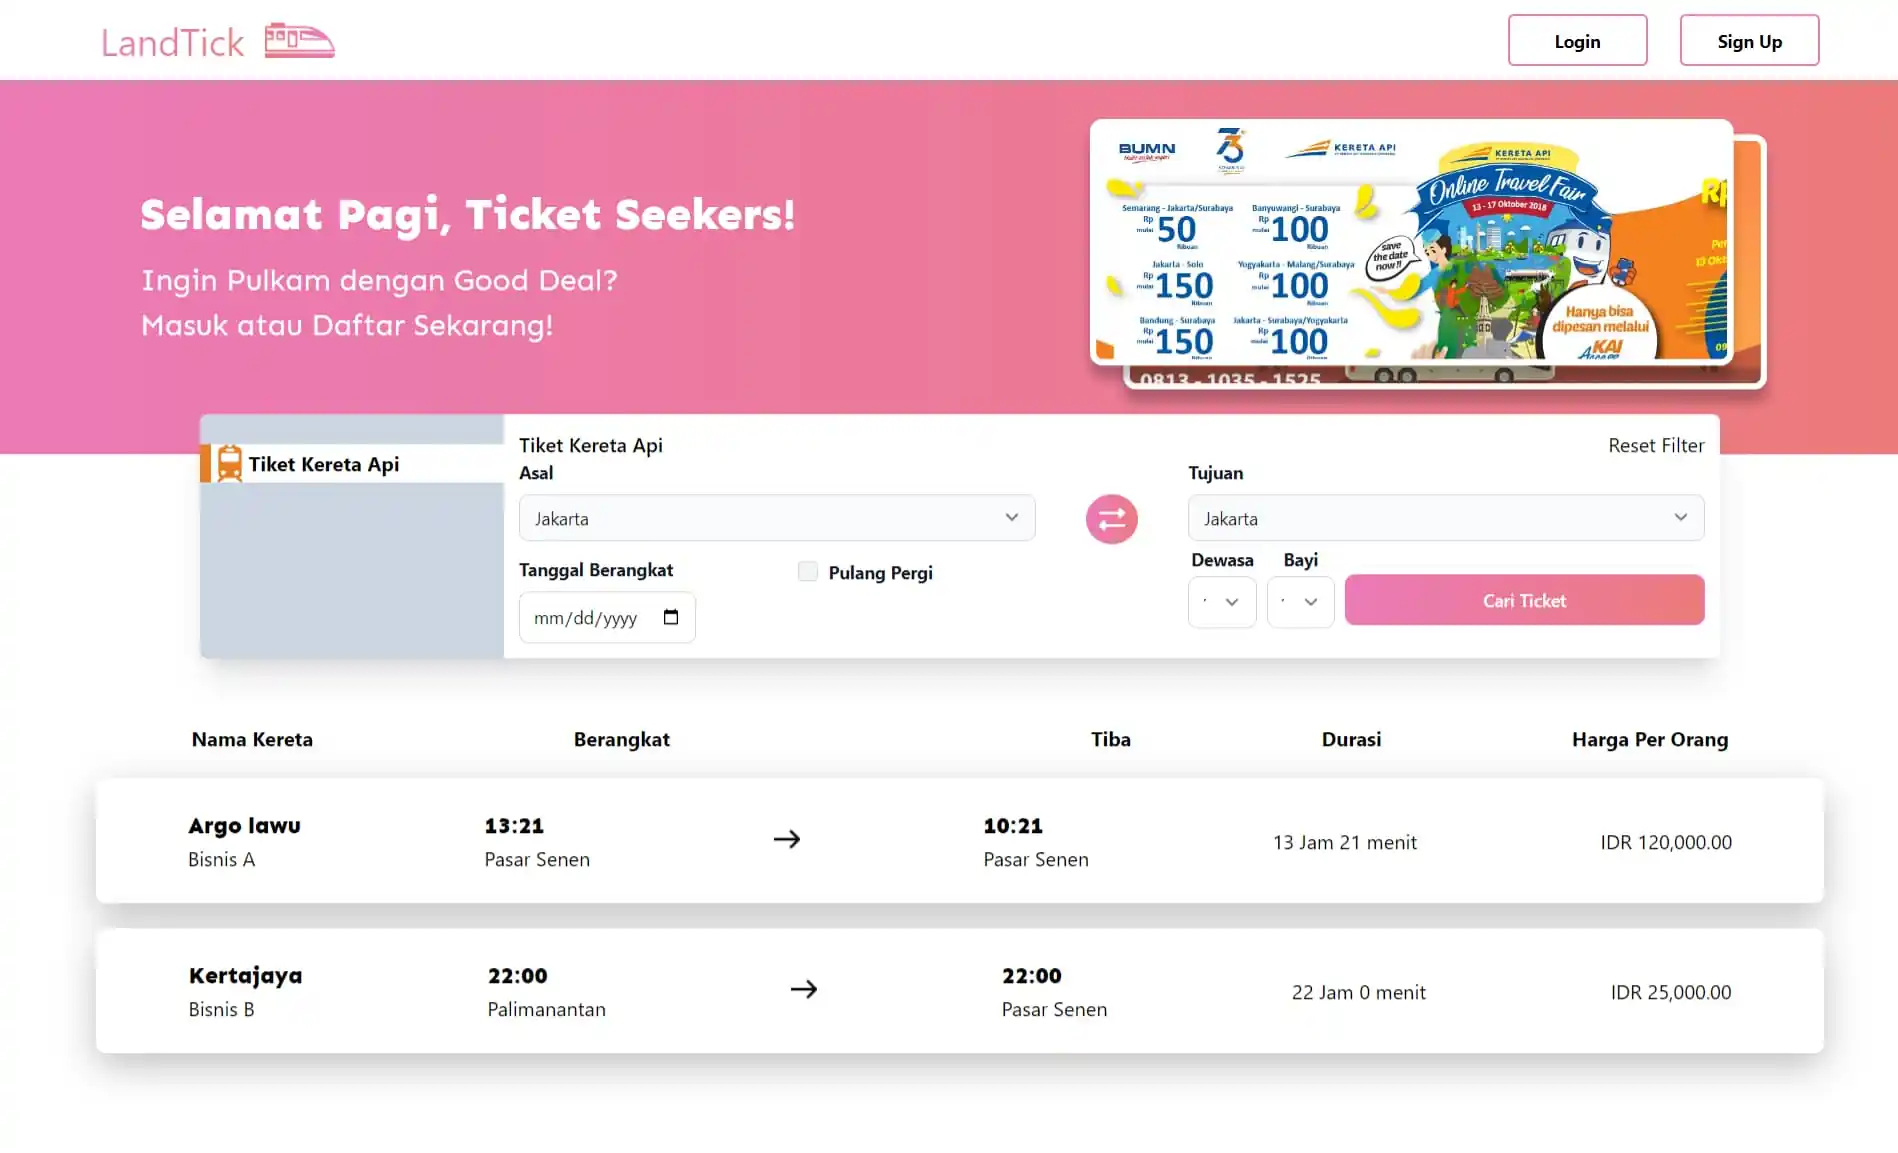Select the Argo Lawu train ticket row
Image resolution: width=1898 pixels, height=1153 pixels.
[x=959, y=840]
